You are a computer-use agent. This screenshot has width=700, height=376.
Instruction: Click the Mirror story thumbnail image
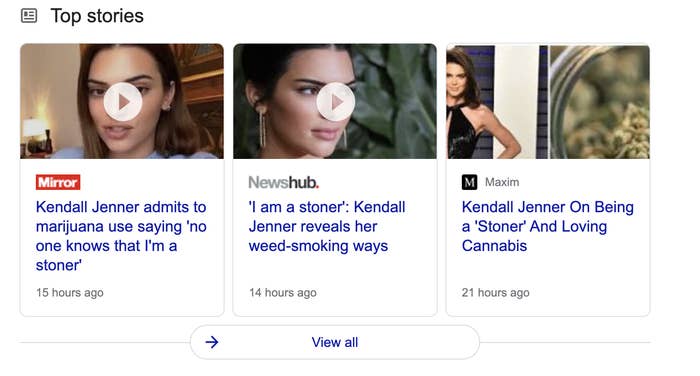click(x=122, y=101)
